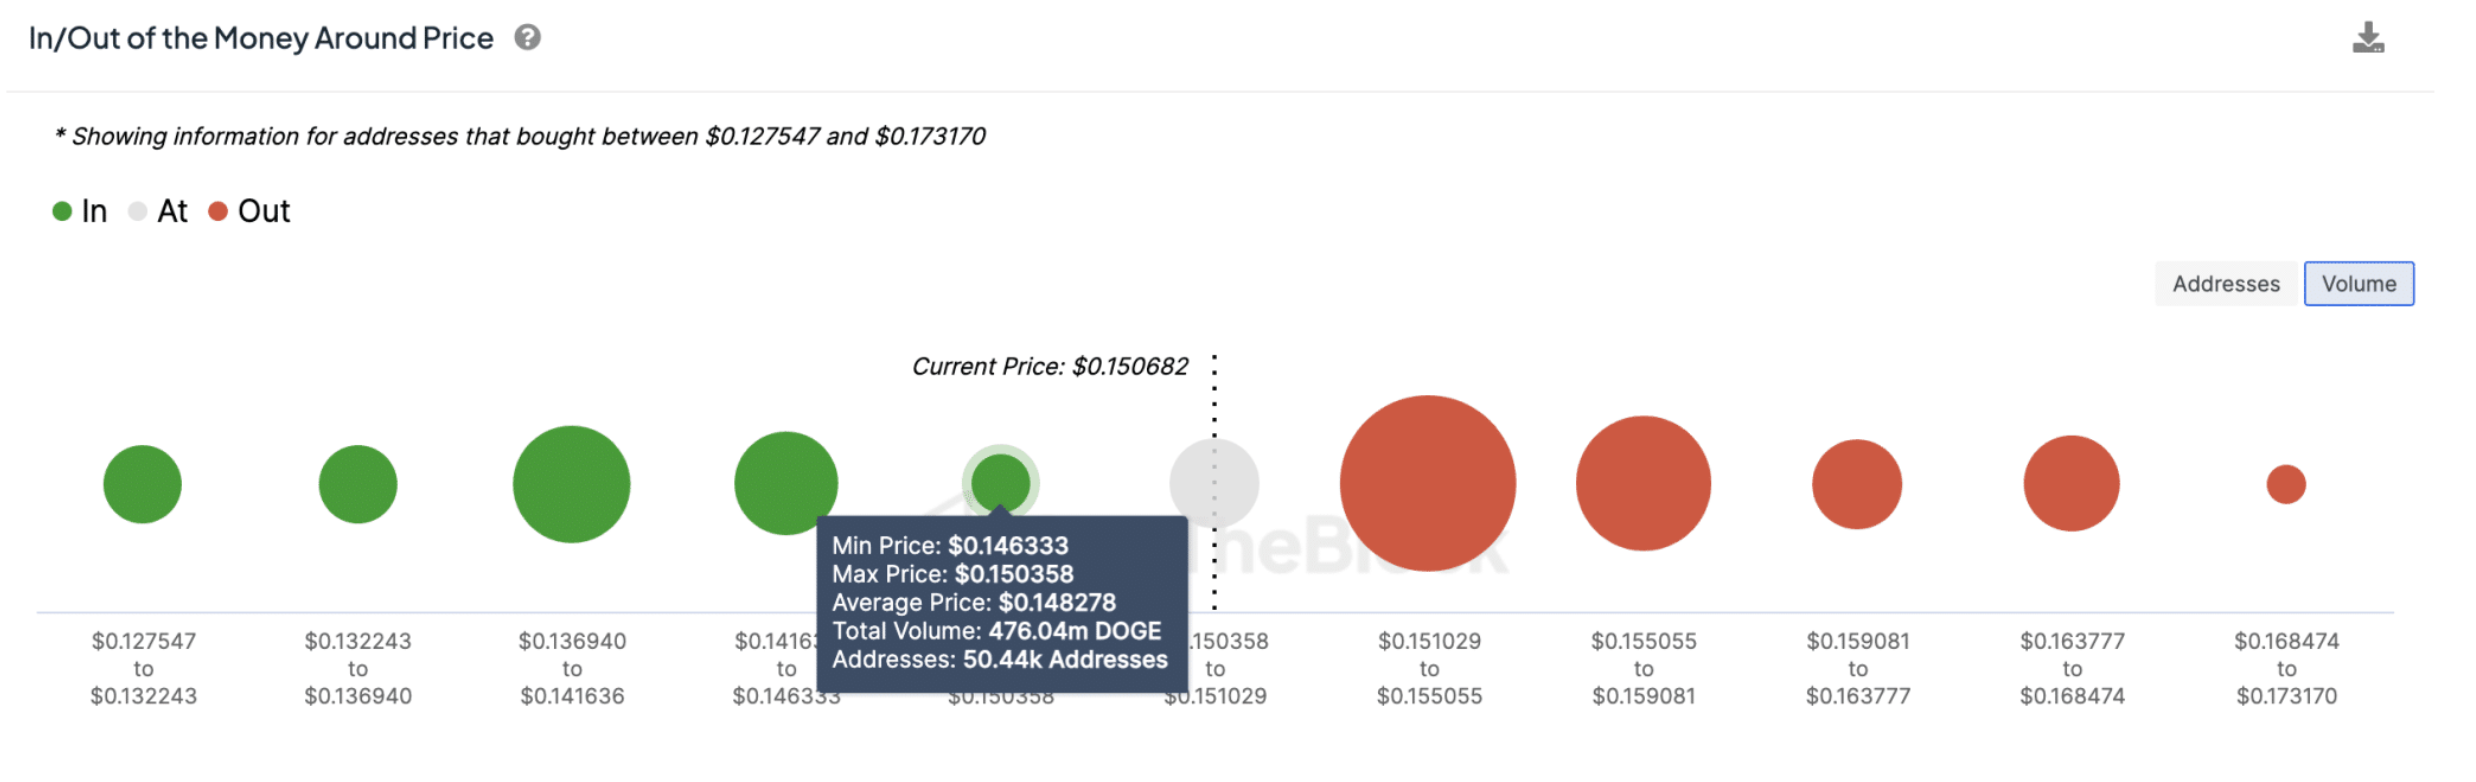This screenshot has height=782, width=2476.
Task: Open the In/Out of the Money Around Price header
Action: point(262,37)
